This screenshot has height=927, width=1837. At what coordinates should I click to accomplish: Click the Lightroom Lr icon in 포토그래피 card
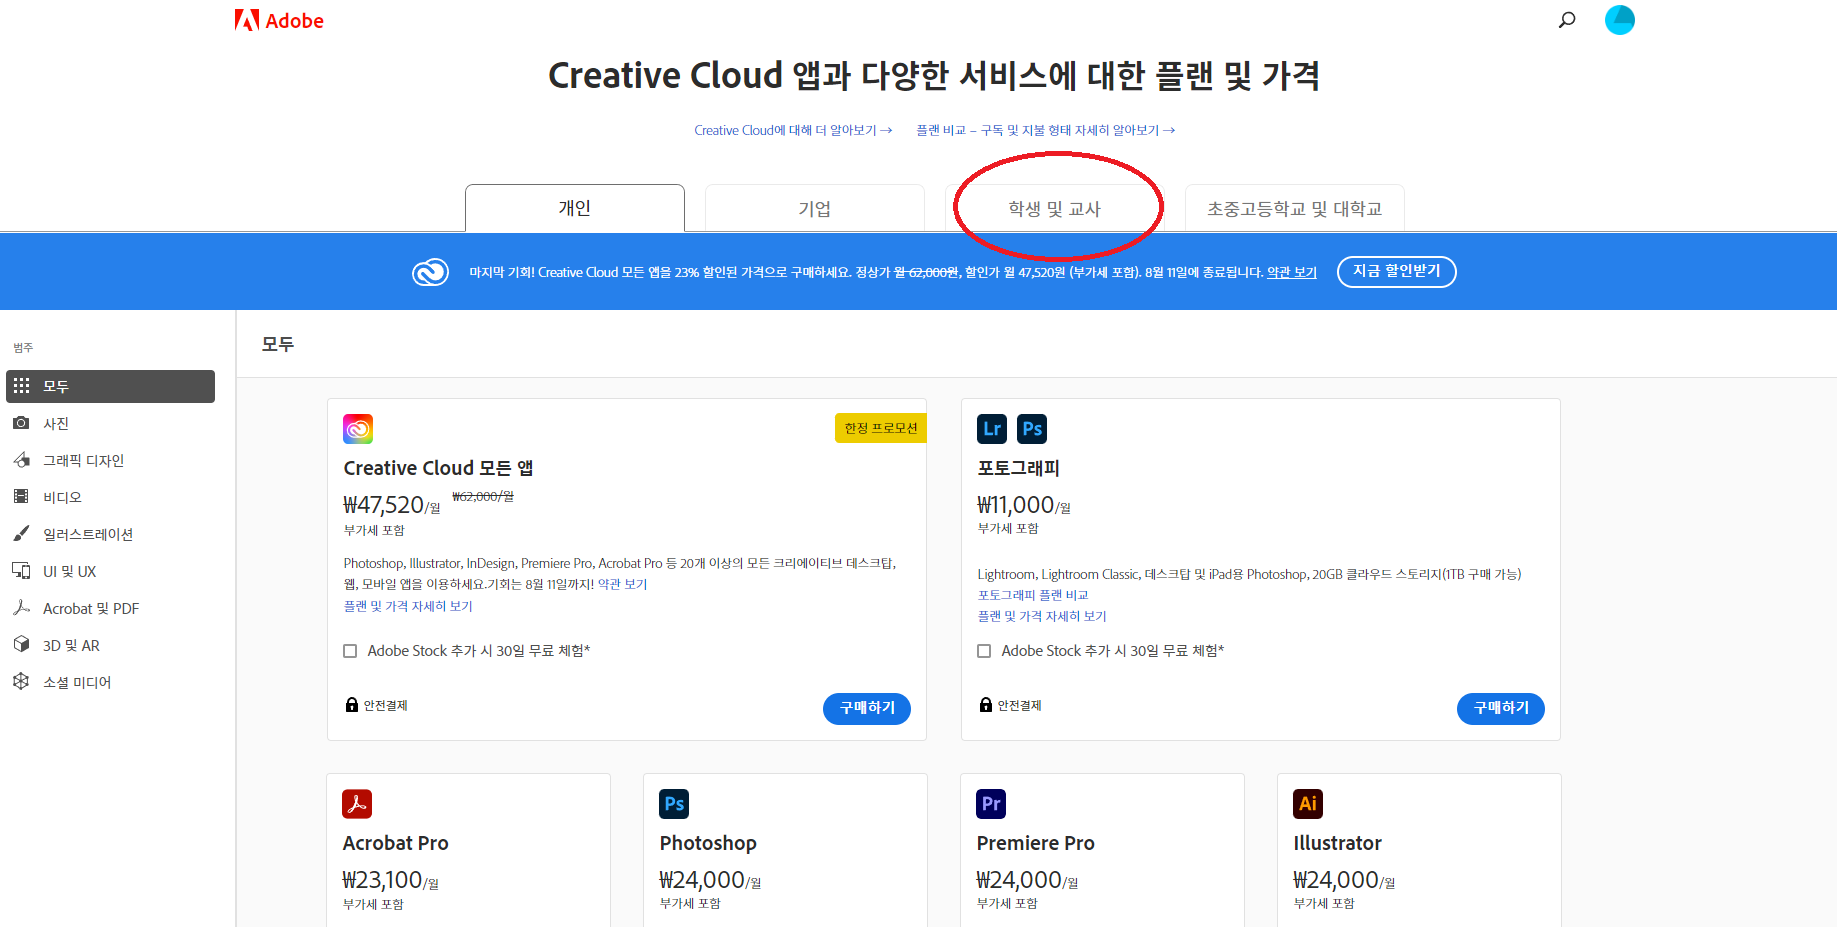(992, 429)
